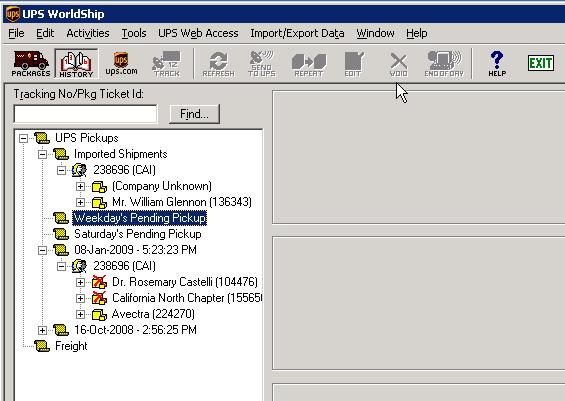Select the California North Chapter label
Screen dimensions: 565x401
[187, 298]
